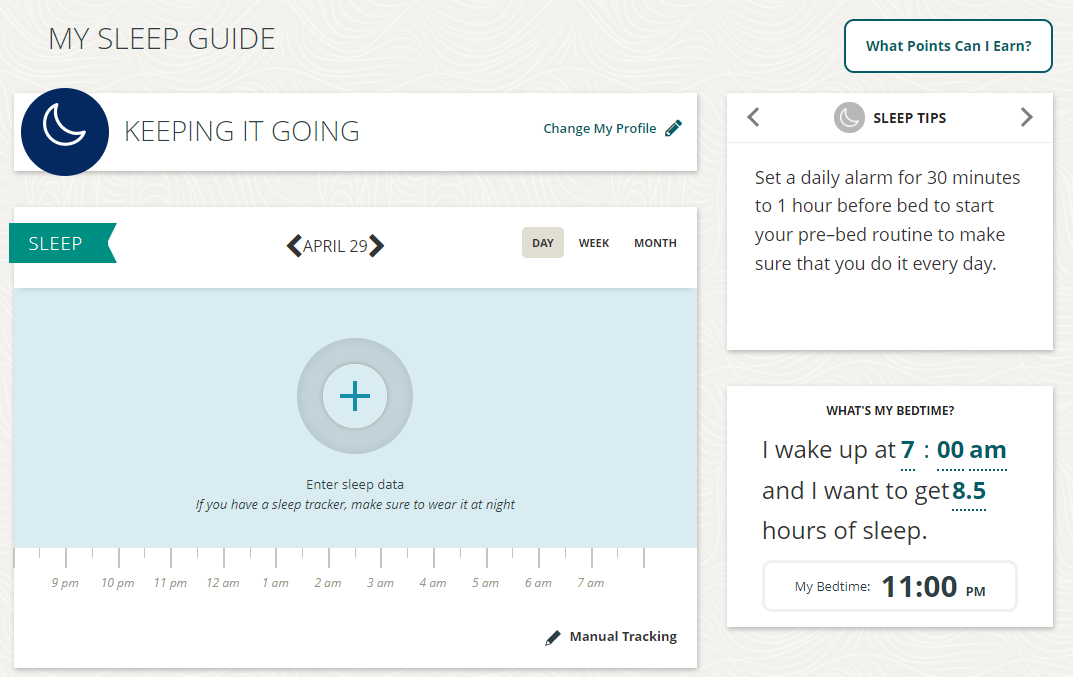Change the 00 am wake-up minutes value
1073x677 pixels.
pos(971,450)
